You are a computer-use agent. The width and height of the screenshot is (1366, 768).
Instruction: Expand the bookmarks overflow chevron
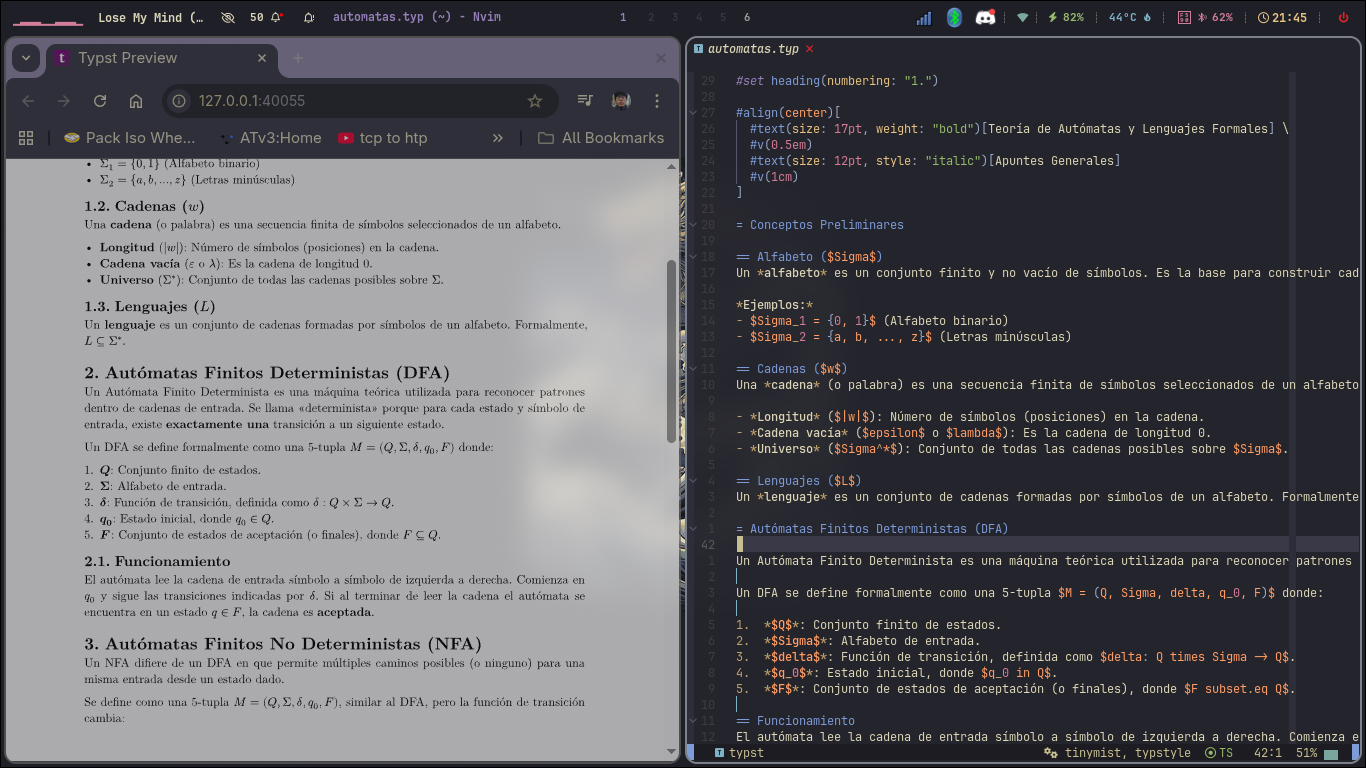(x=498, y=138)
